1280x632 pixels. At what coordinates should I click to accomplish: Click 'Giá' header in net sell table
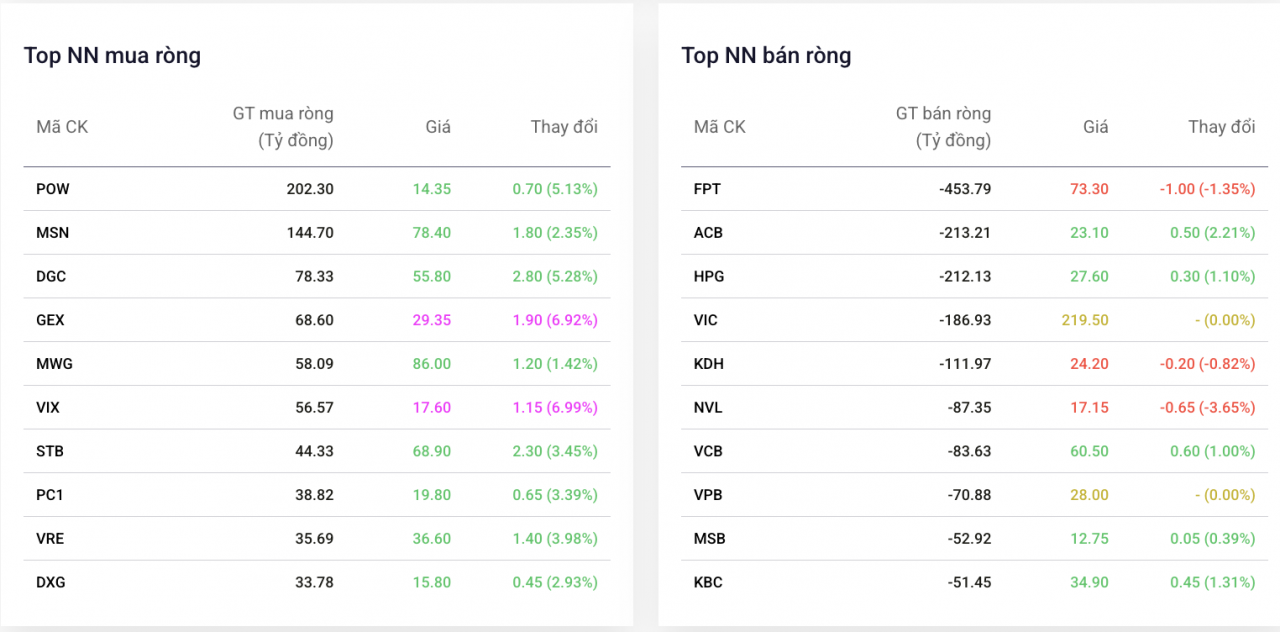(1096, 127)
